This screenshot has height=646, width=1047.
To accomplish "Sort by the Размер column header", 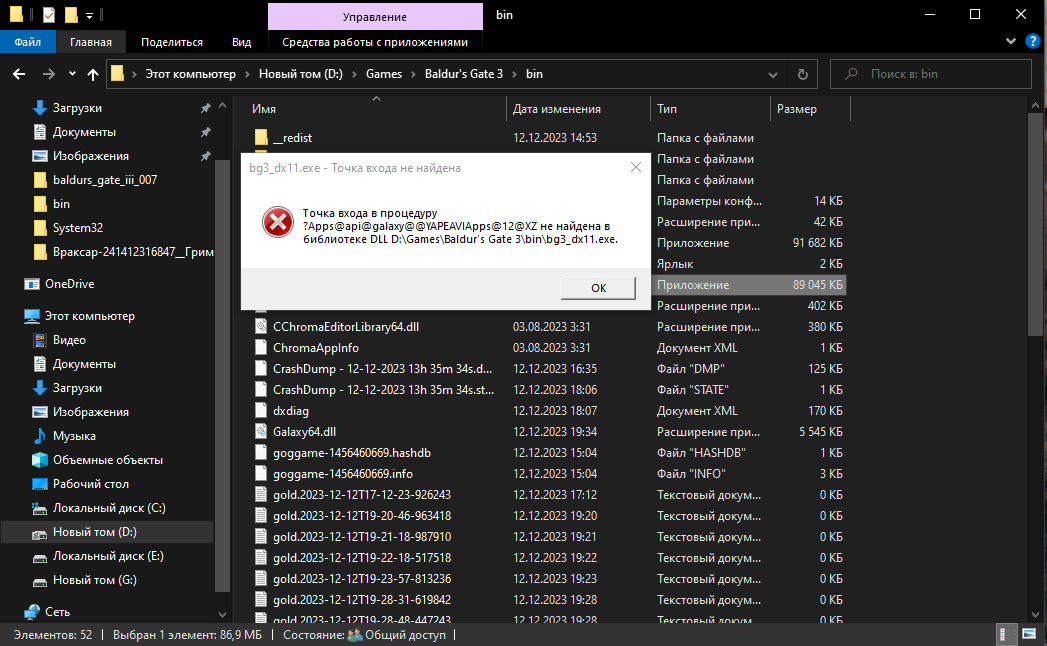I will pos(796,109).
